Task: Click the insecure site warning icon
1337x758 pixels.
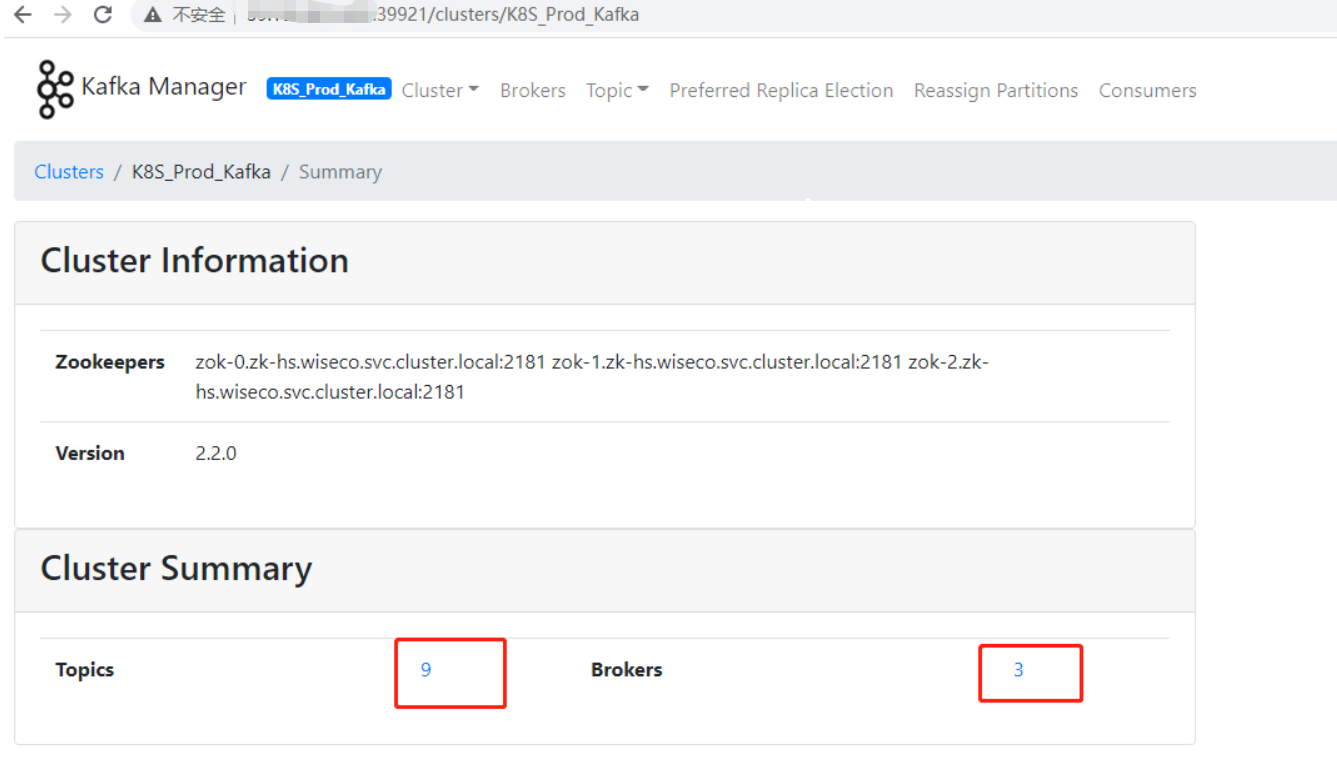Action: (x=153, y=15)
